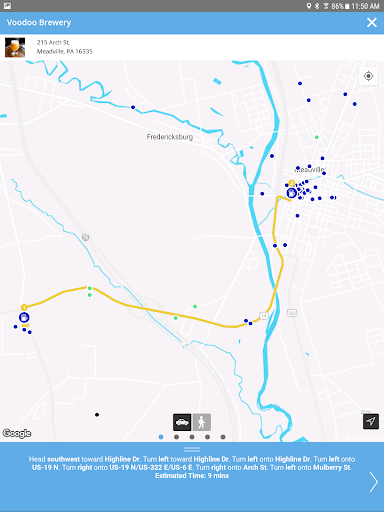384x512 pixels.
Task: Tap yellow waypoint marker number 1
Action: 24,307
